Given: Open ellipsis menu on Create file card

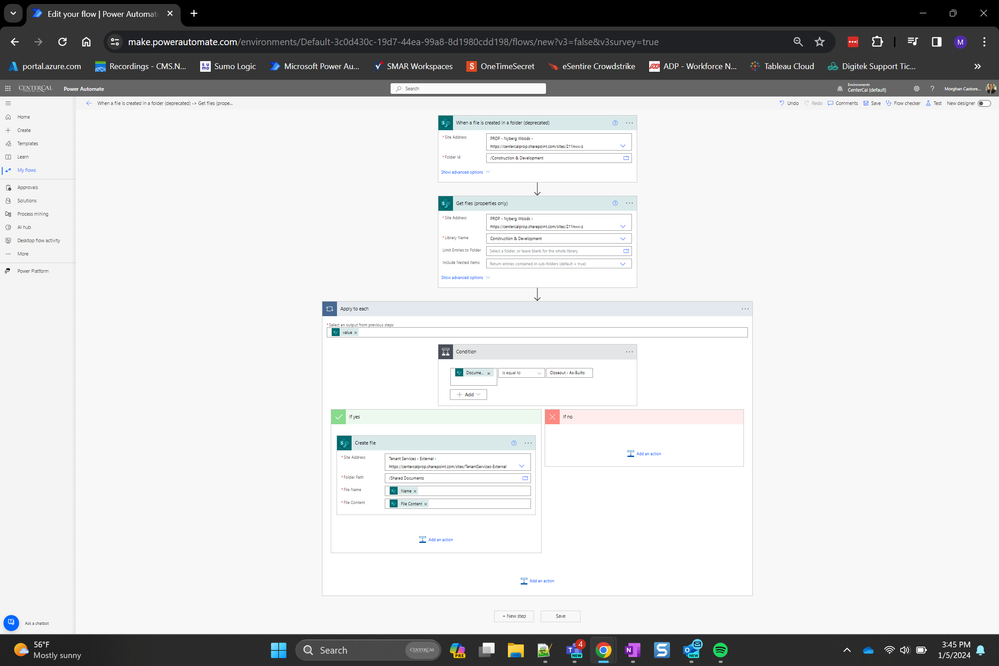Looking at the screenshot, I should pyautogui.click(x=528, y=443).
